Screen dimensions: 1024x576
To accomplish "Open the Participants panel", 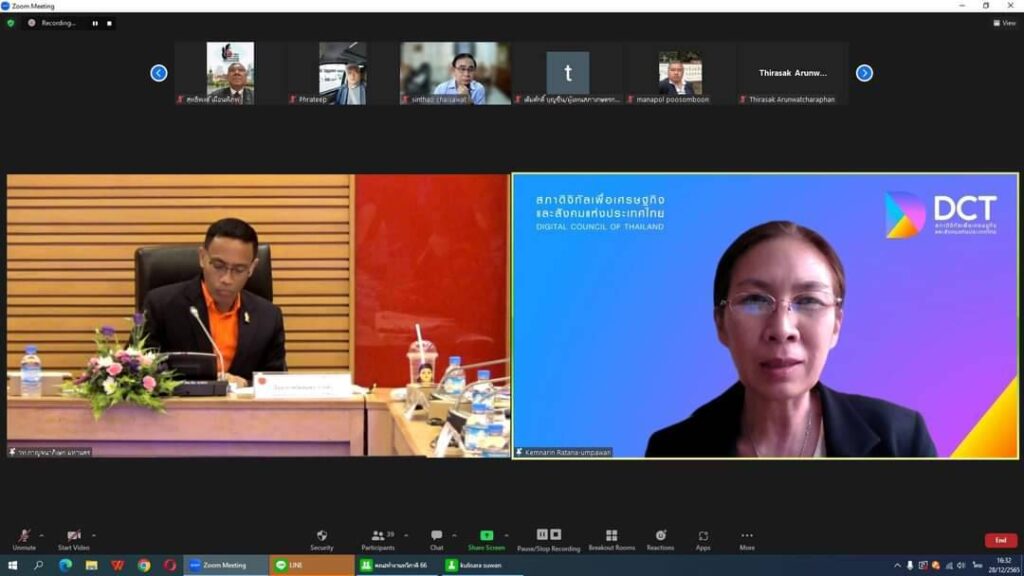I will click(x=377, y=538).
